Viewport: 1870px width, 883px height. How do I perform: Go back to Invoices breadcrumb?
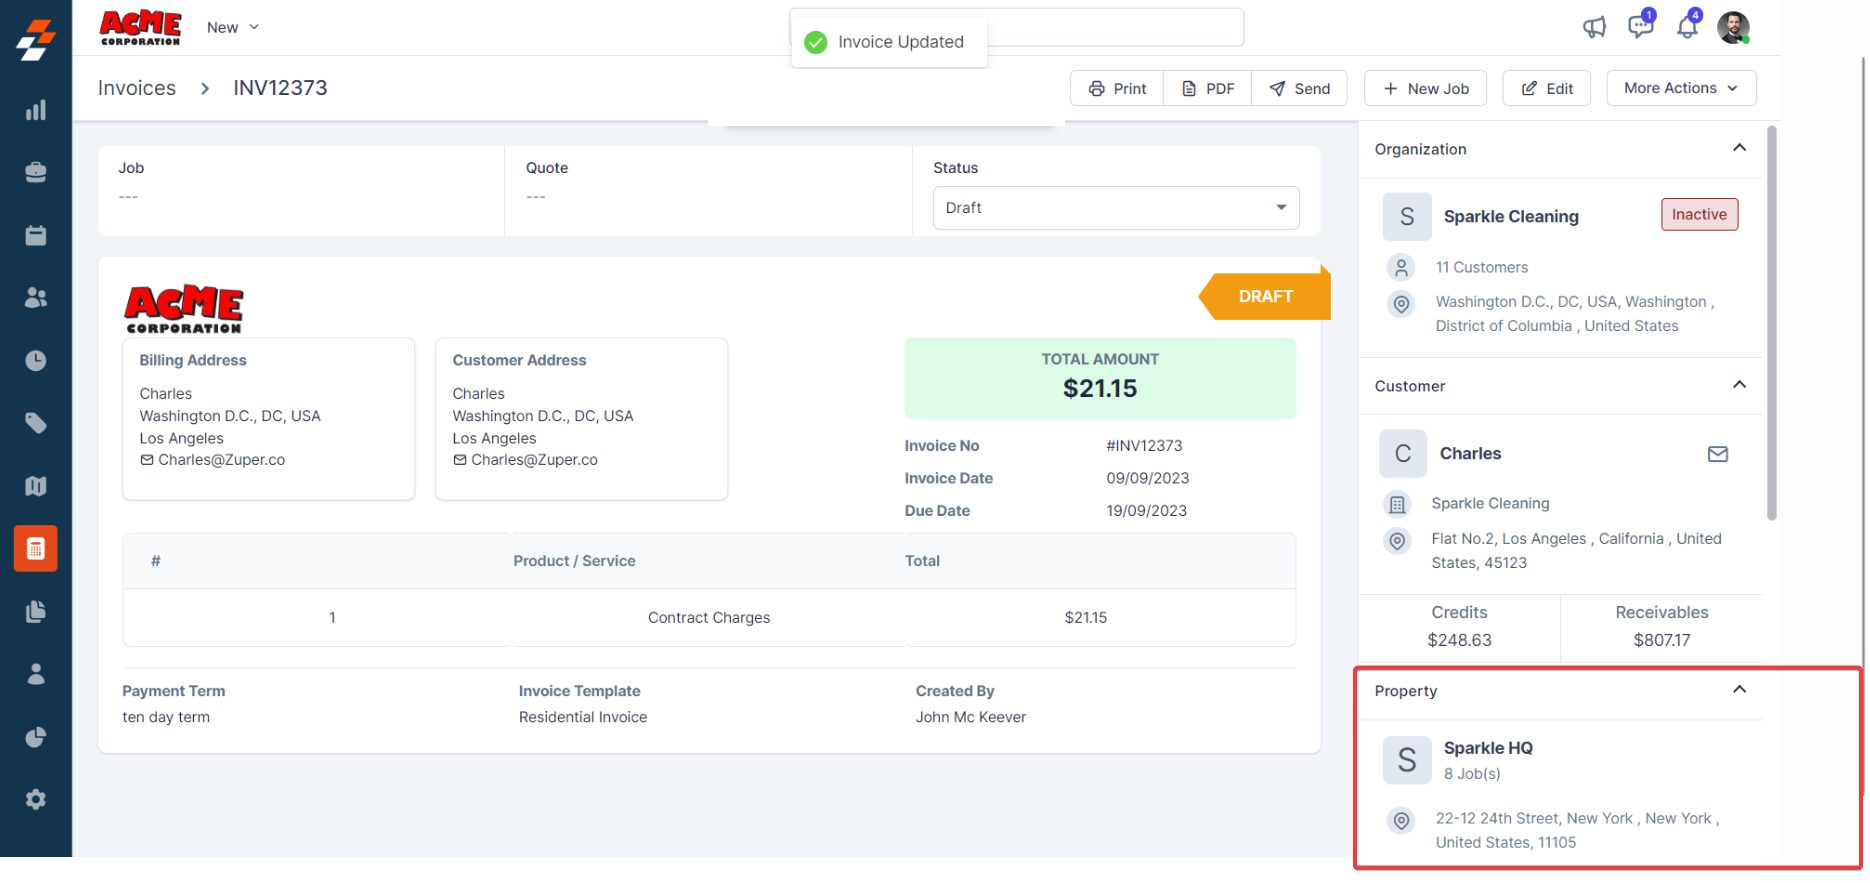137,88
